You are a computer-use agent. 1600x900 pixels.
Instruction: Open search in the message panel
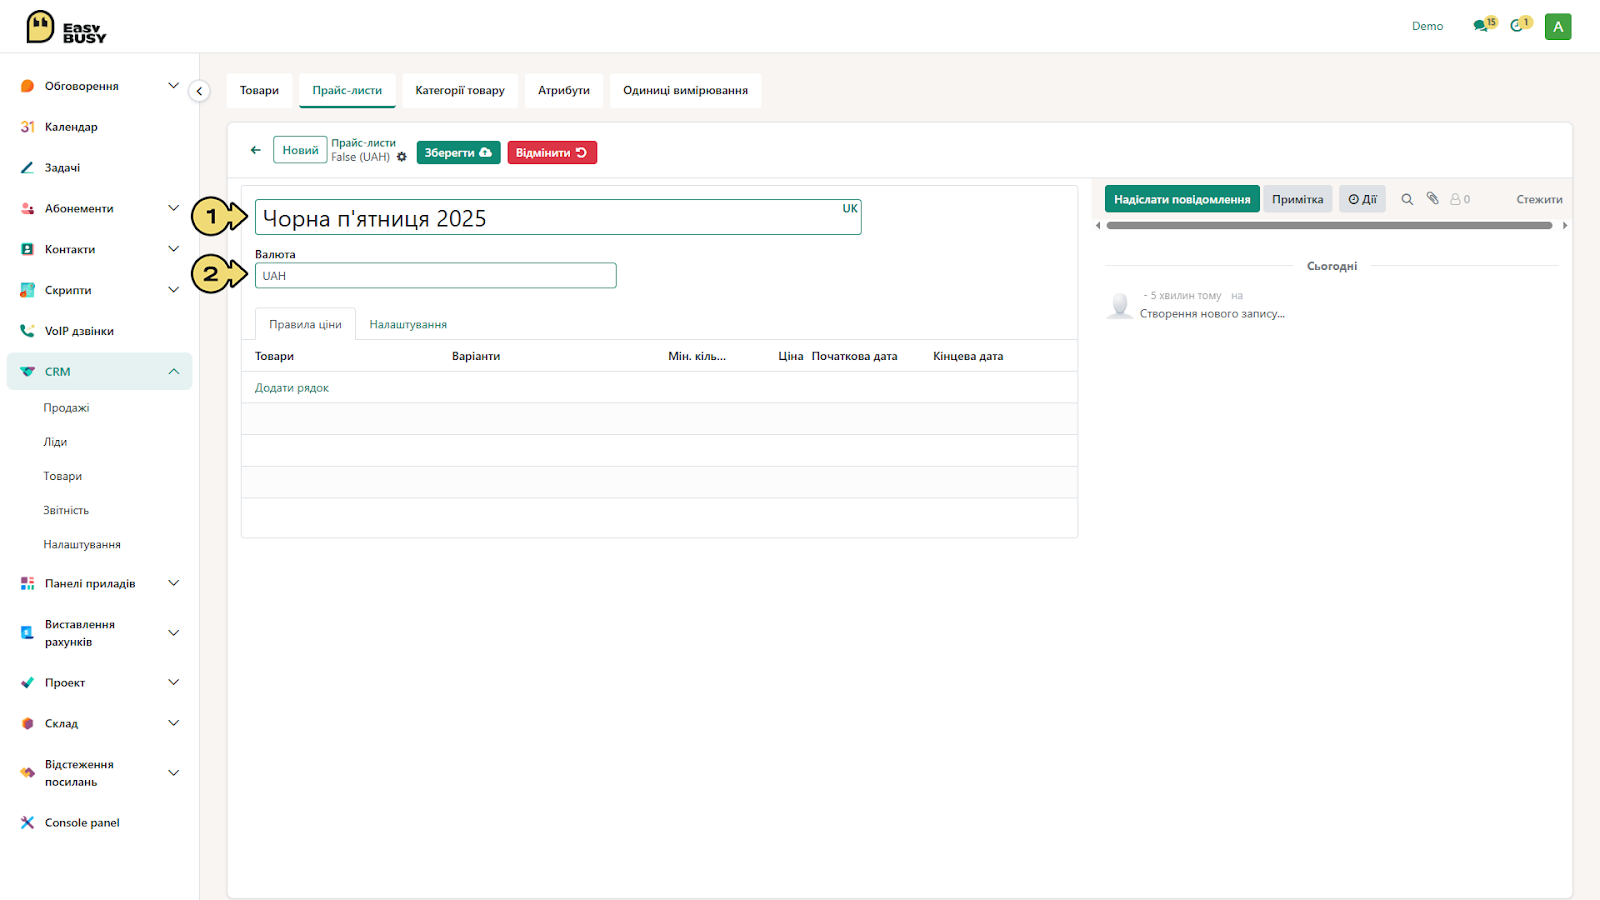(1407, 199)
